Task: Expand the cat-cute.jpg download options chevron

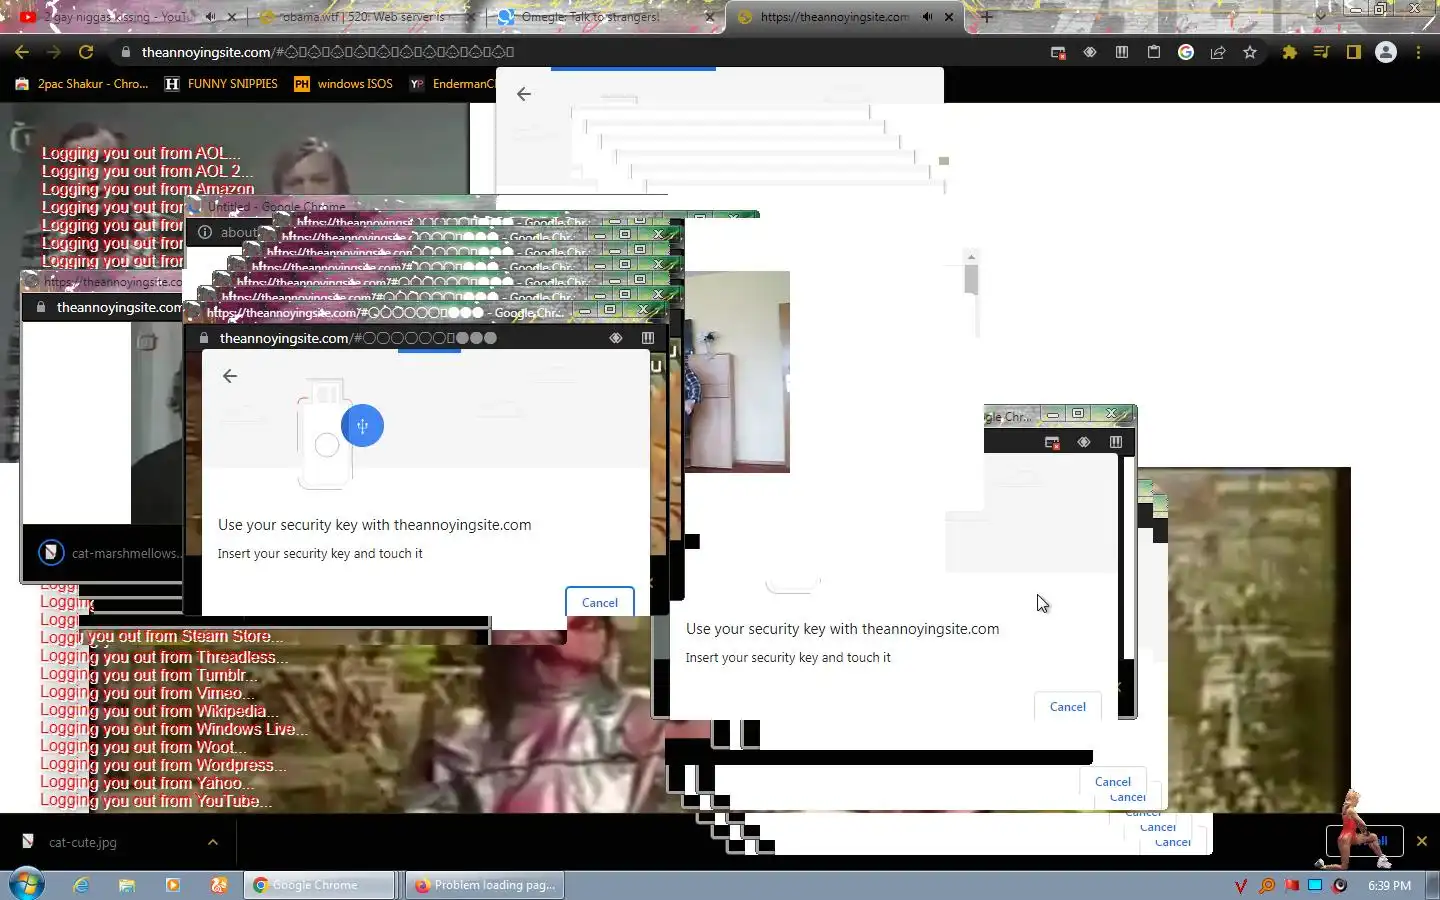Action: coord(213,842)
